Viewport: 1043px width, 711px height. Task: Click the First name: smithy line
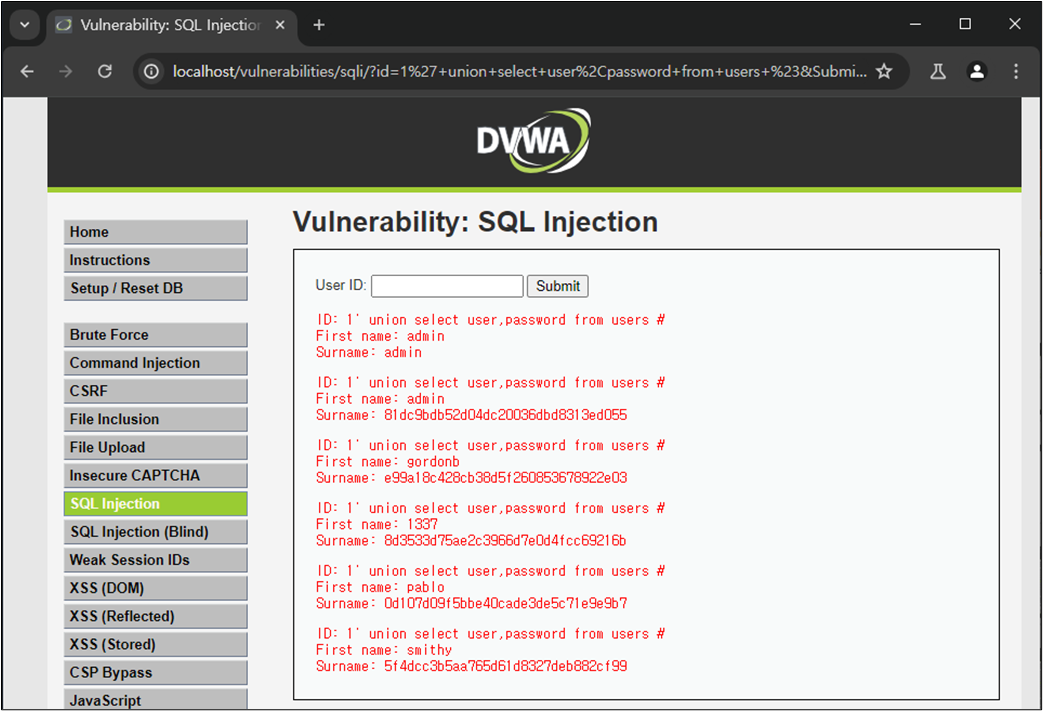click(x=384, y=650)
